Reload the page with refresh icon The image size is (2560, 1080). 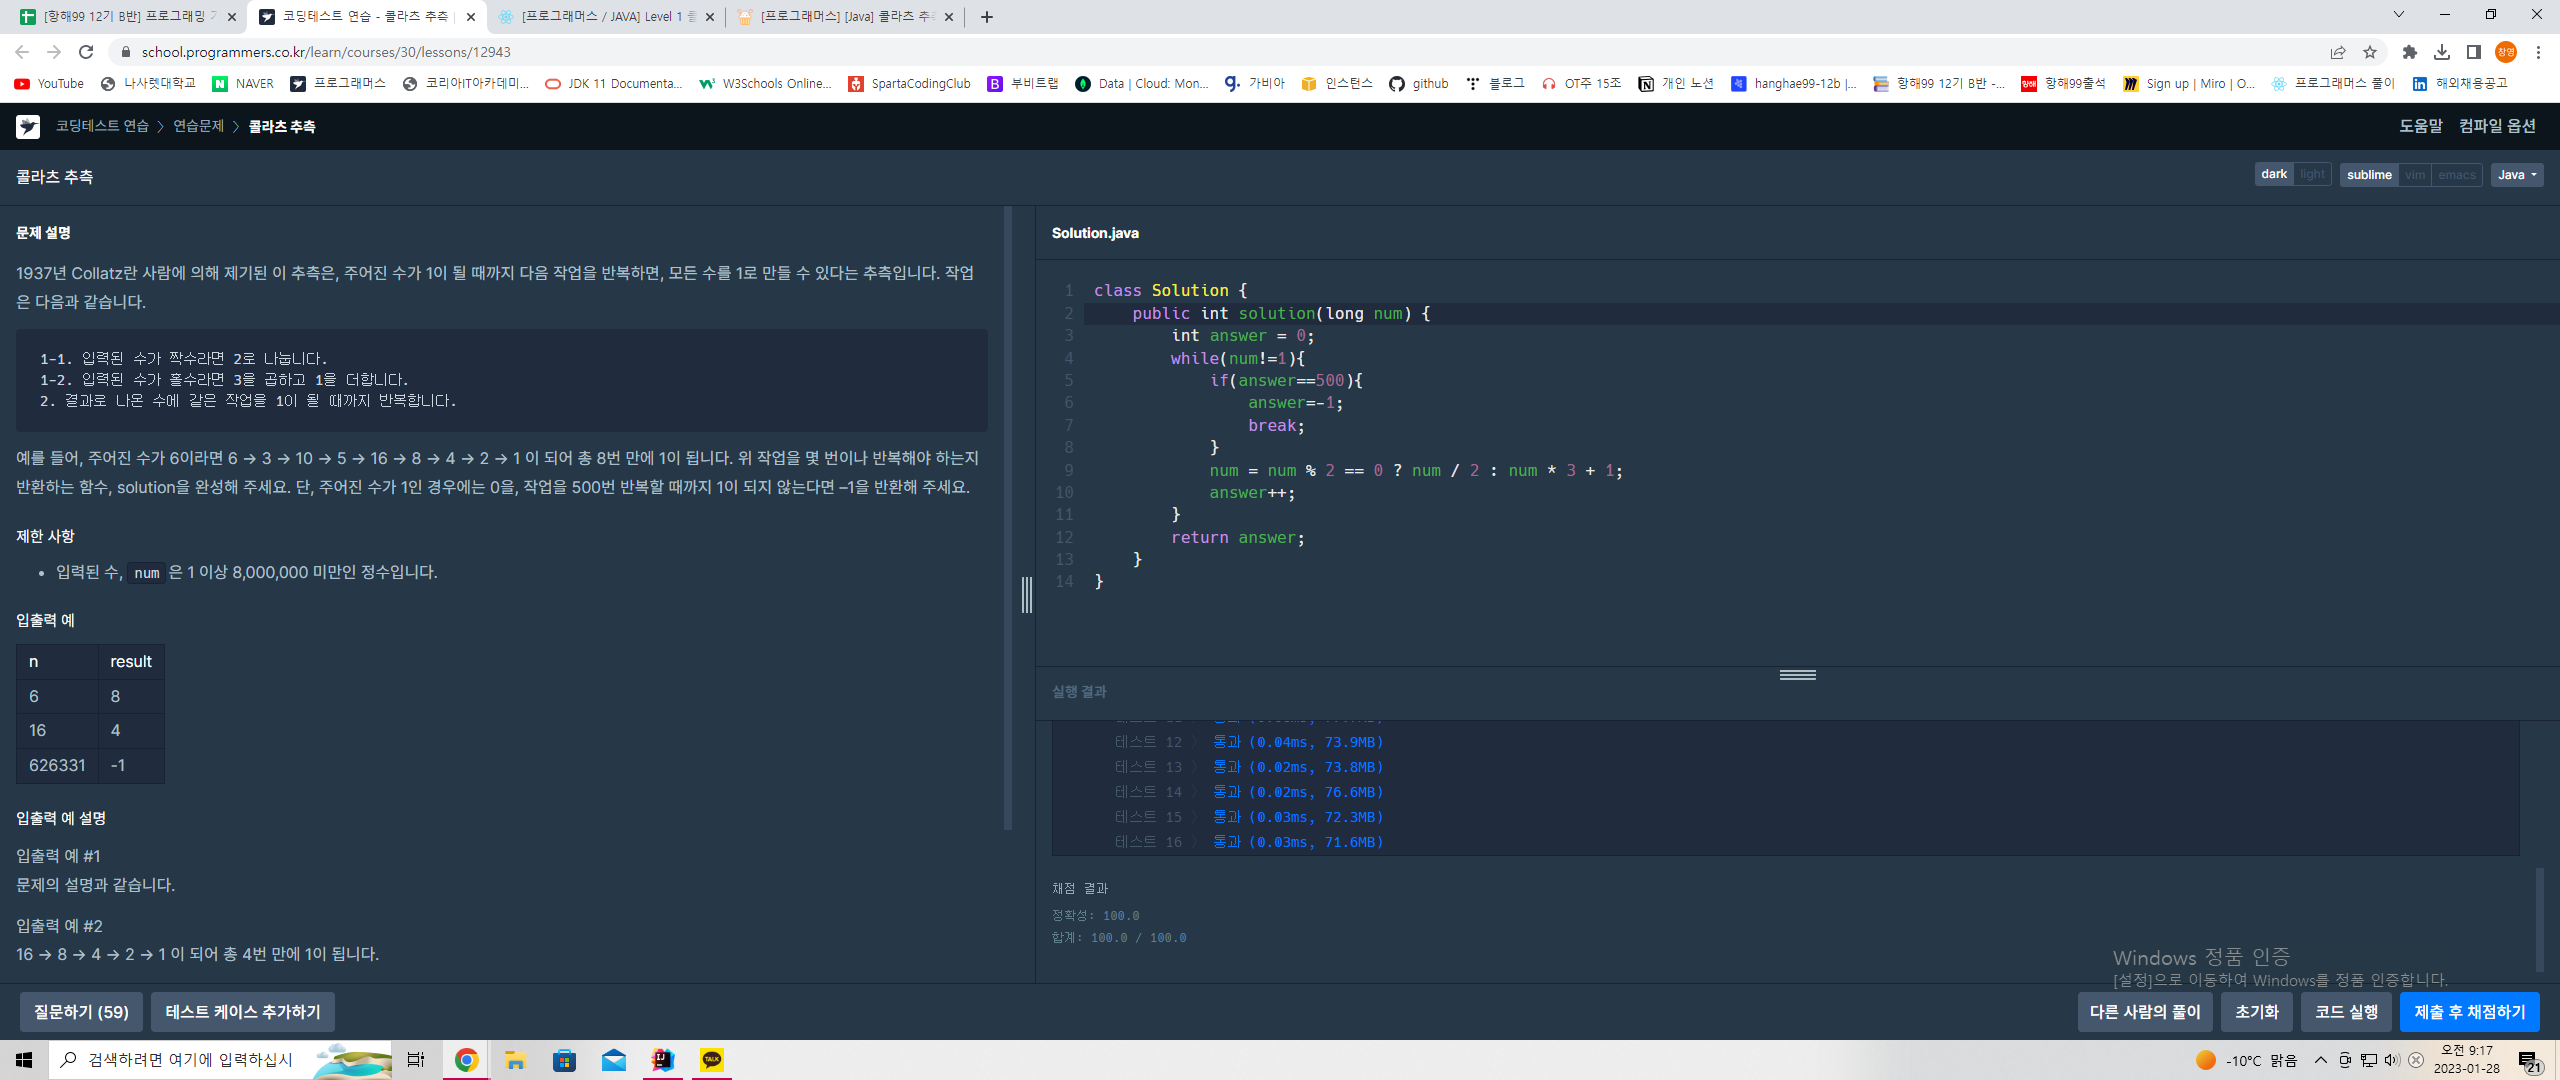[x=86, y=52]
